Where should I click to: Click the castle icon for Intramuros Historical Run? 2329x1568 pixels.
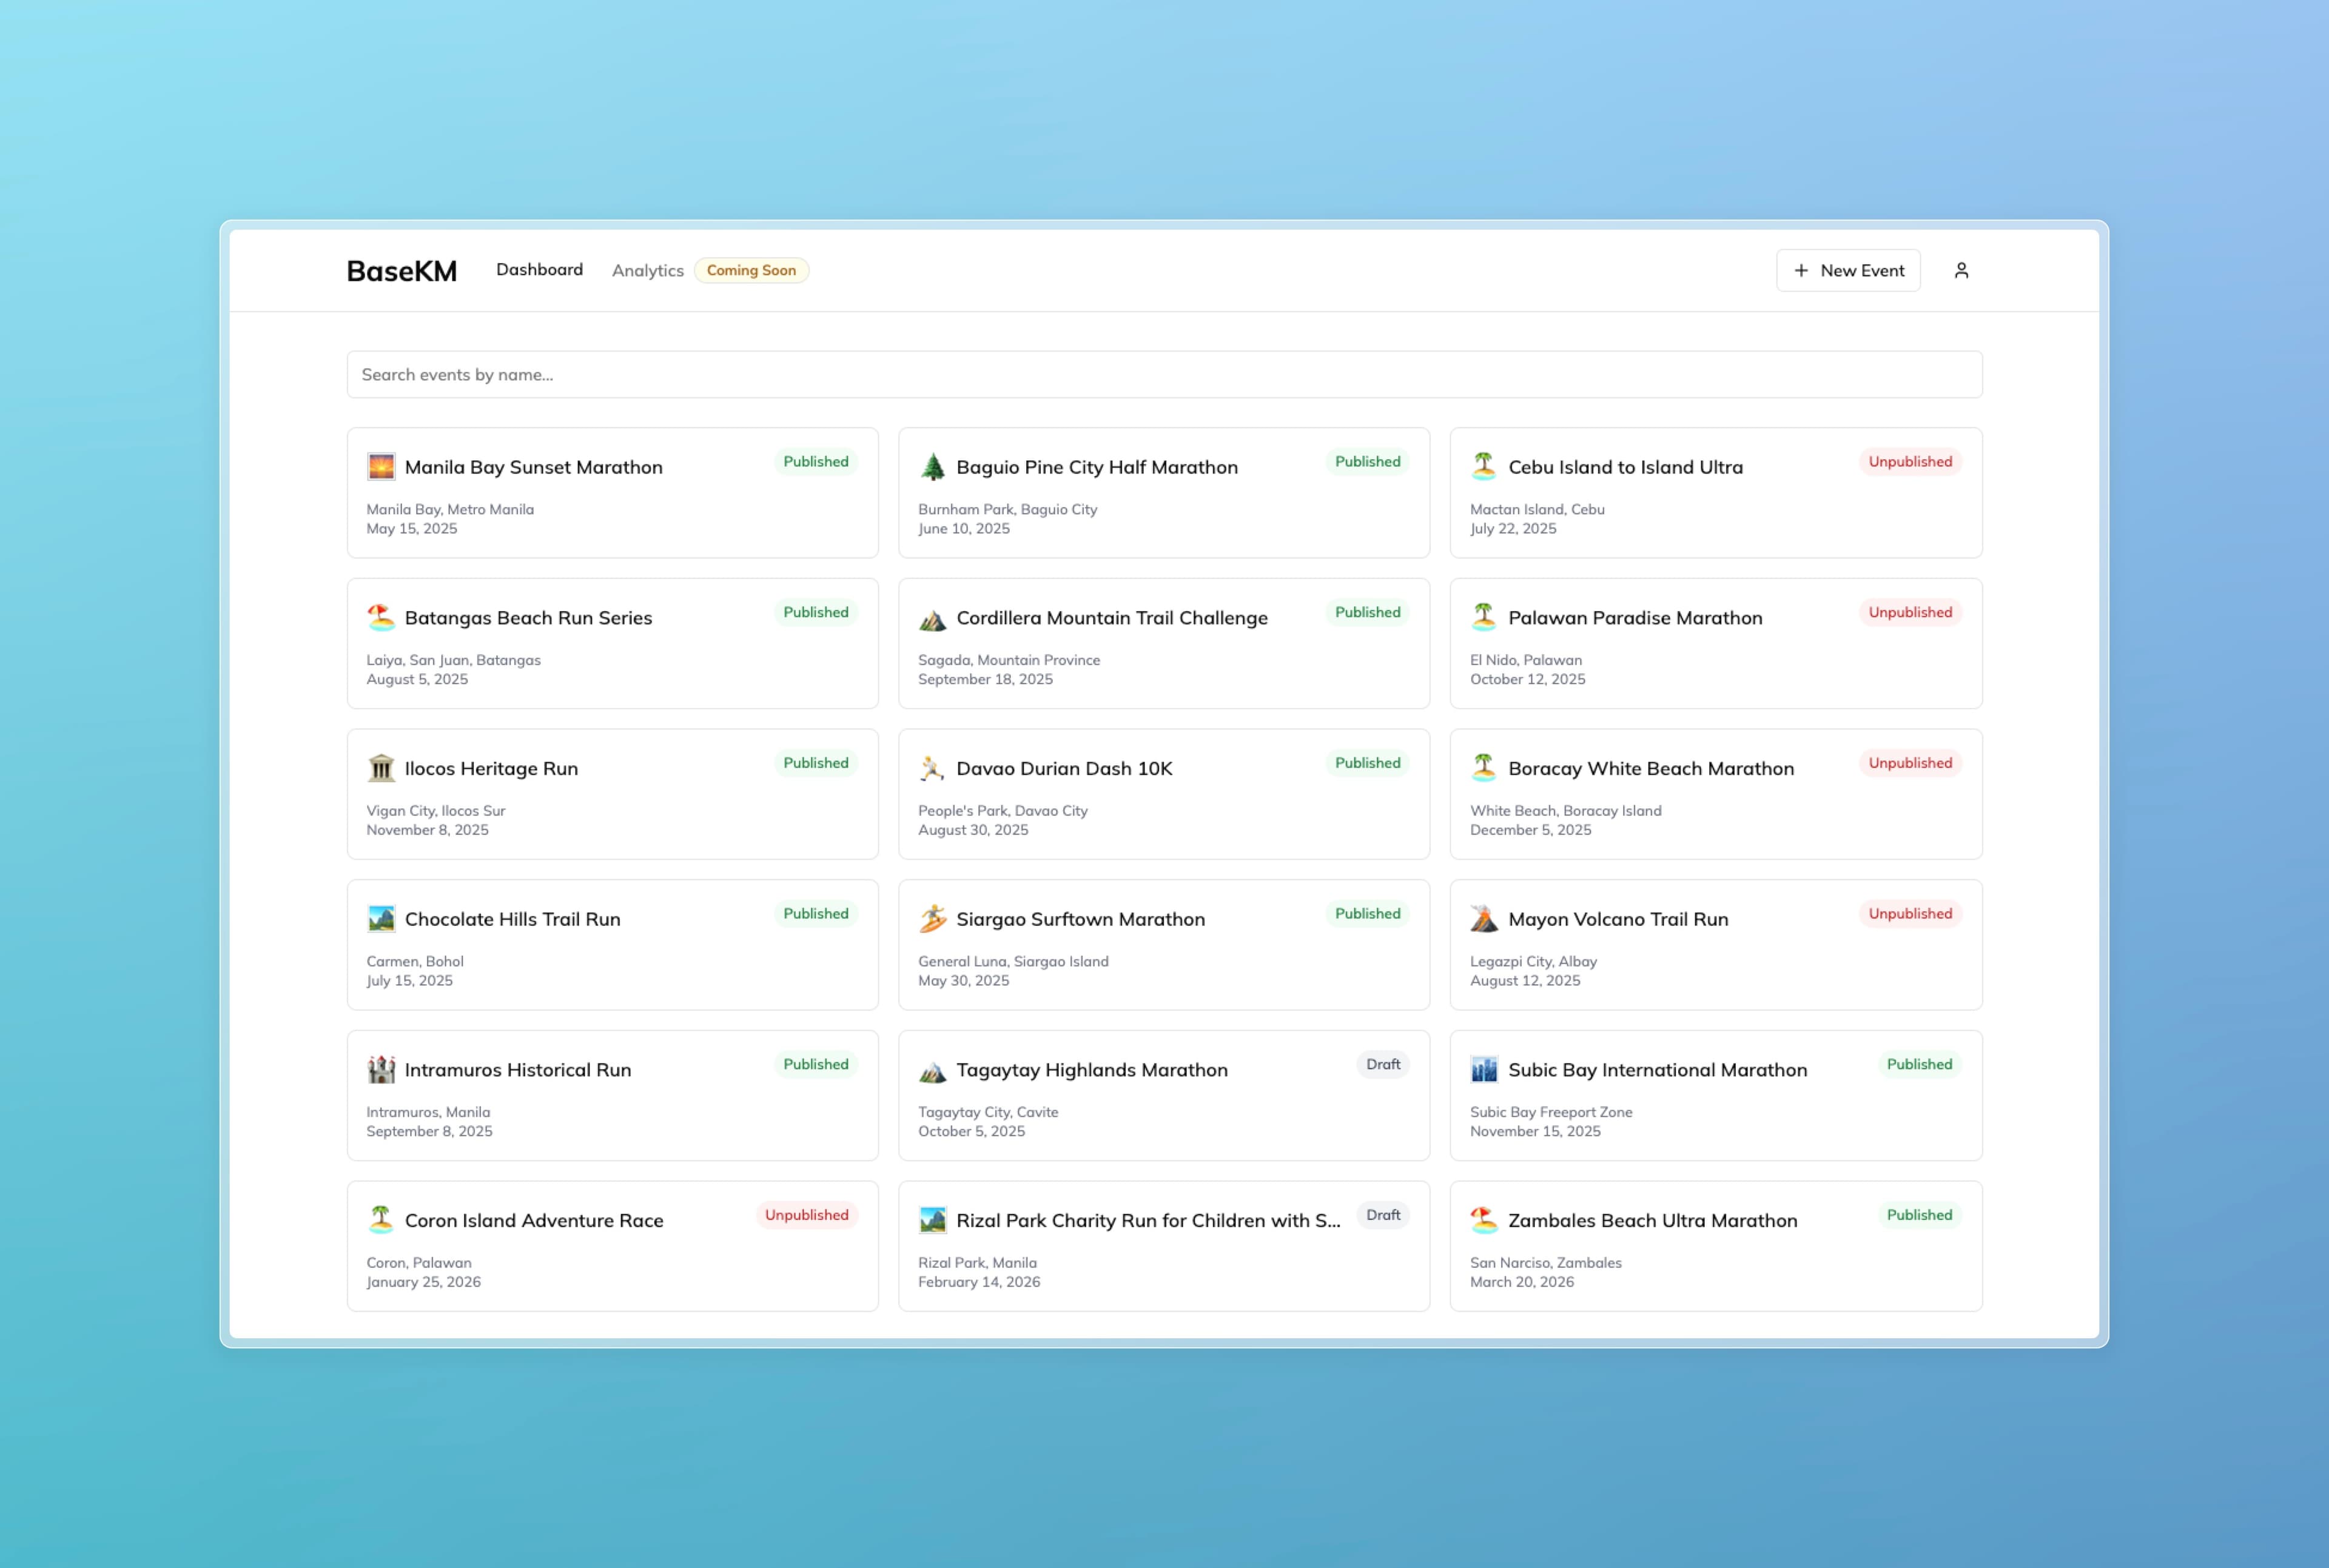381,1070
